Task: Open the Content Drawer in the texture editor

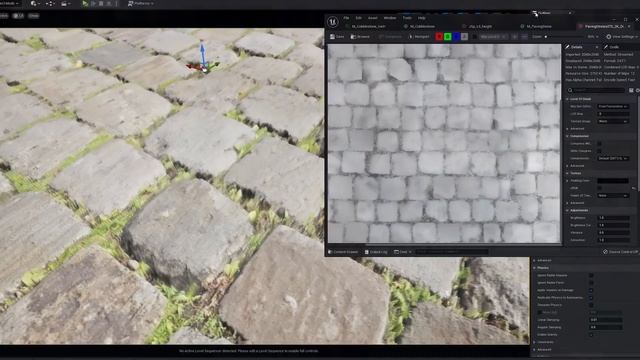Action: click(x=343, y=252)
